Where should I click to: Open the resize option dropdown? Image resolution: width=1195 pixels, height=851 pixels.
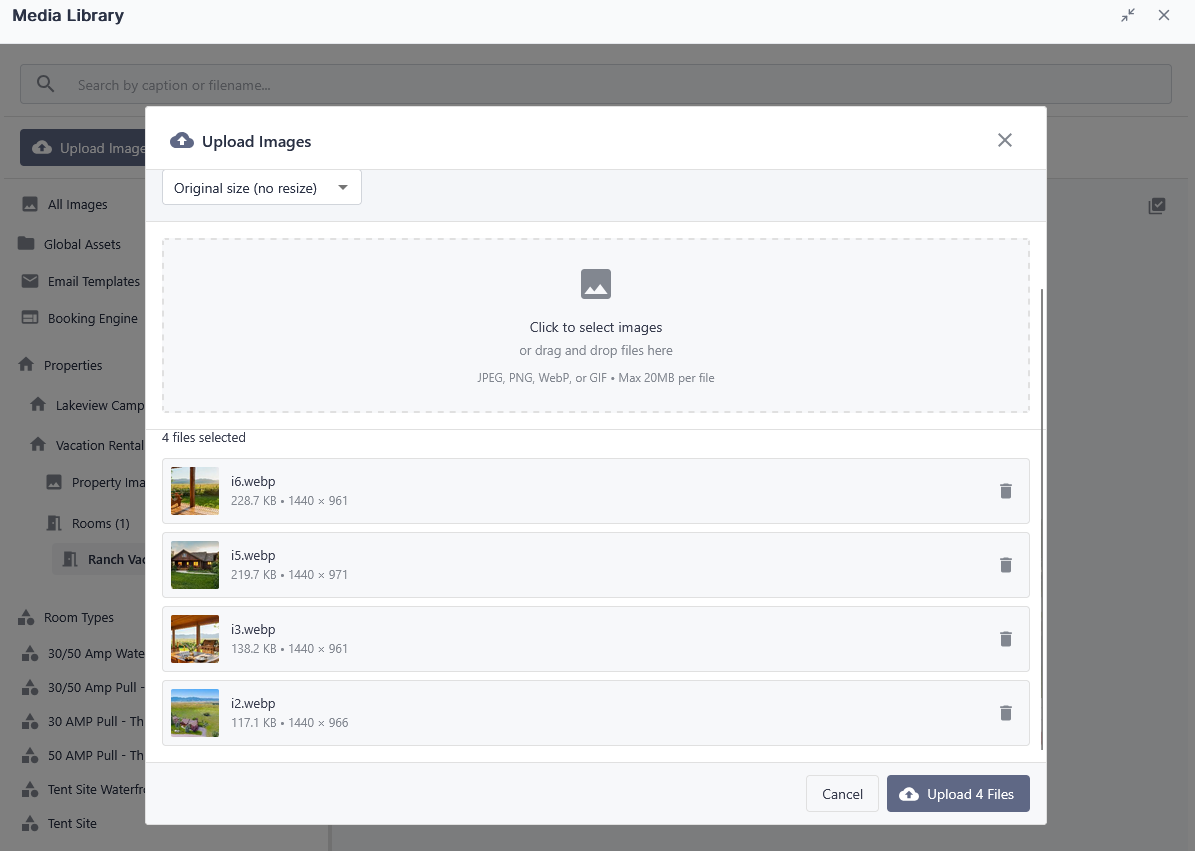[x=262, y=188]
